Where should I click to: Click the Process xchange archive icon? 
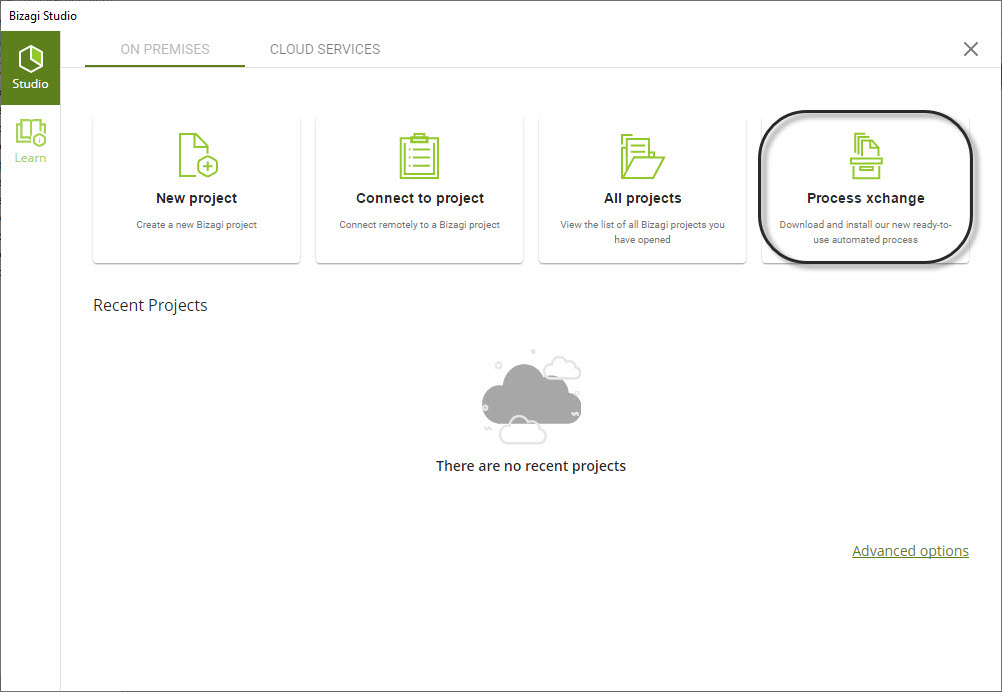click(x=866, y=156)
